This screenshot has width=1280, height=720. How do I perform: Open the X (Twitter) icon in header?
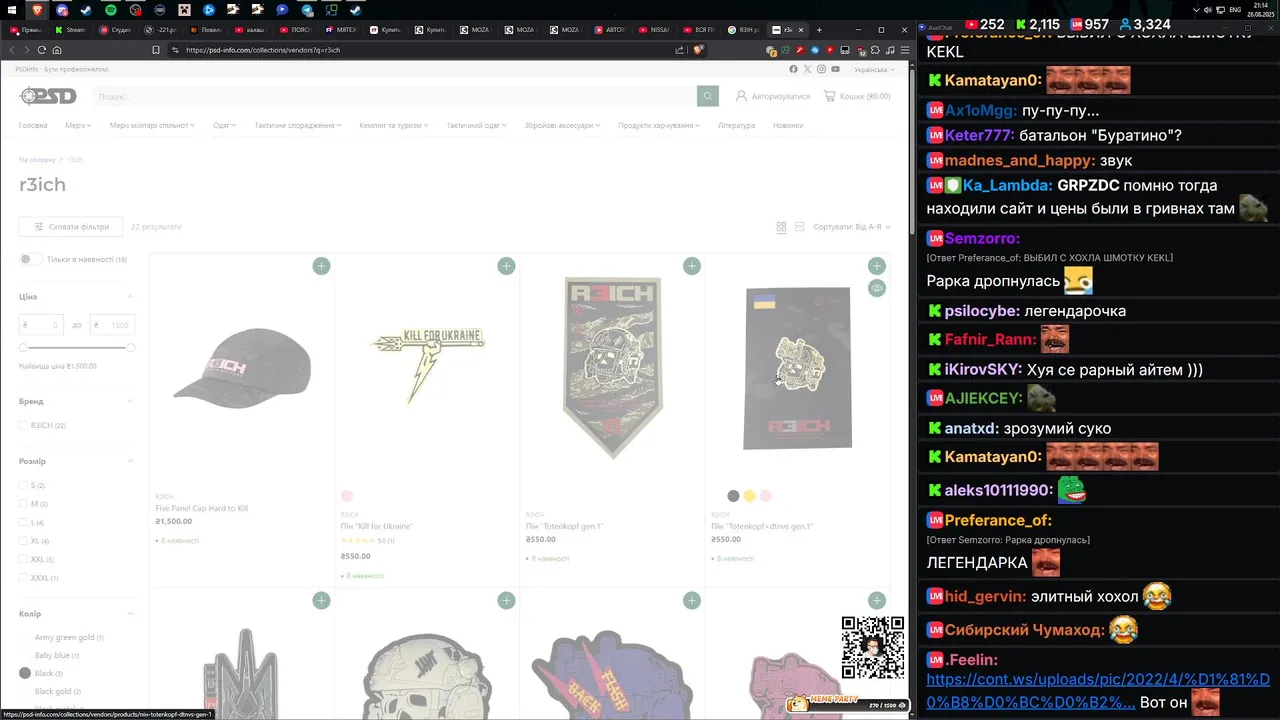tap(807, 69)
